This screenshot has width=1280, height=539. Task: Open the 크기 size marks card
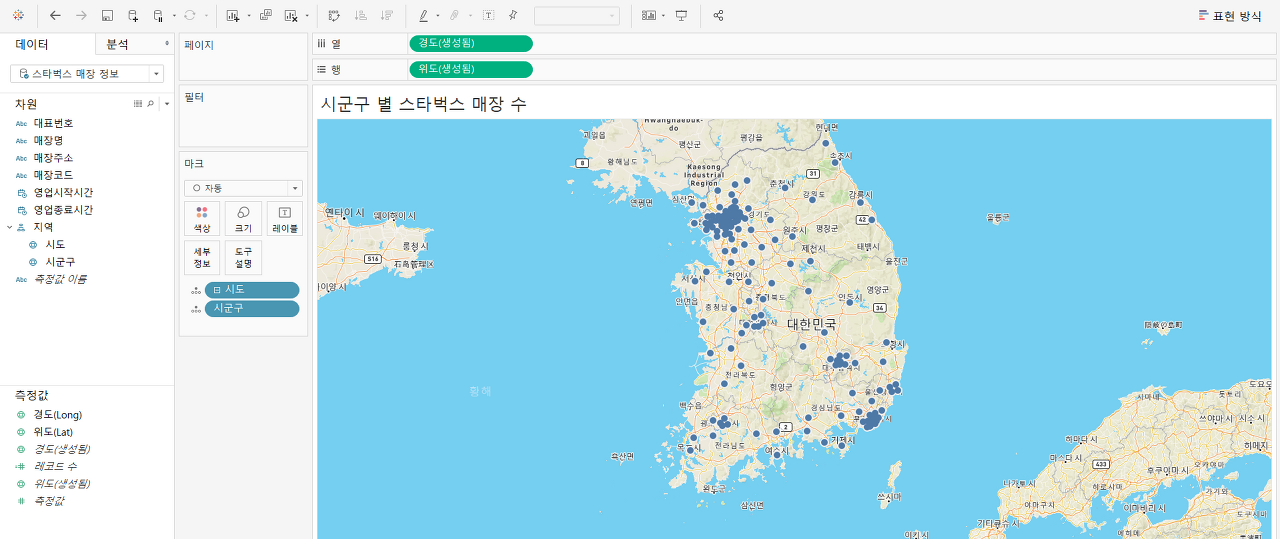243,218
